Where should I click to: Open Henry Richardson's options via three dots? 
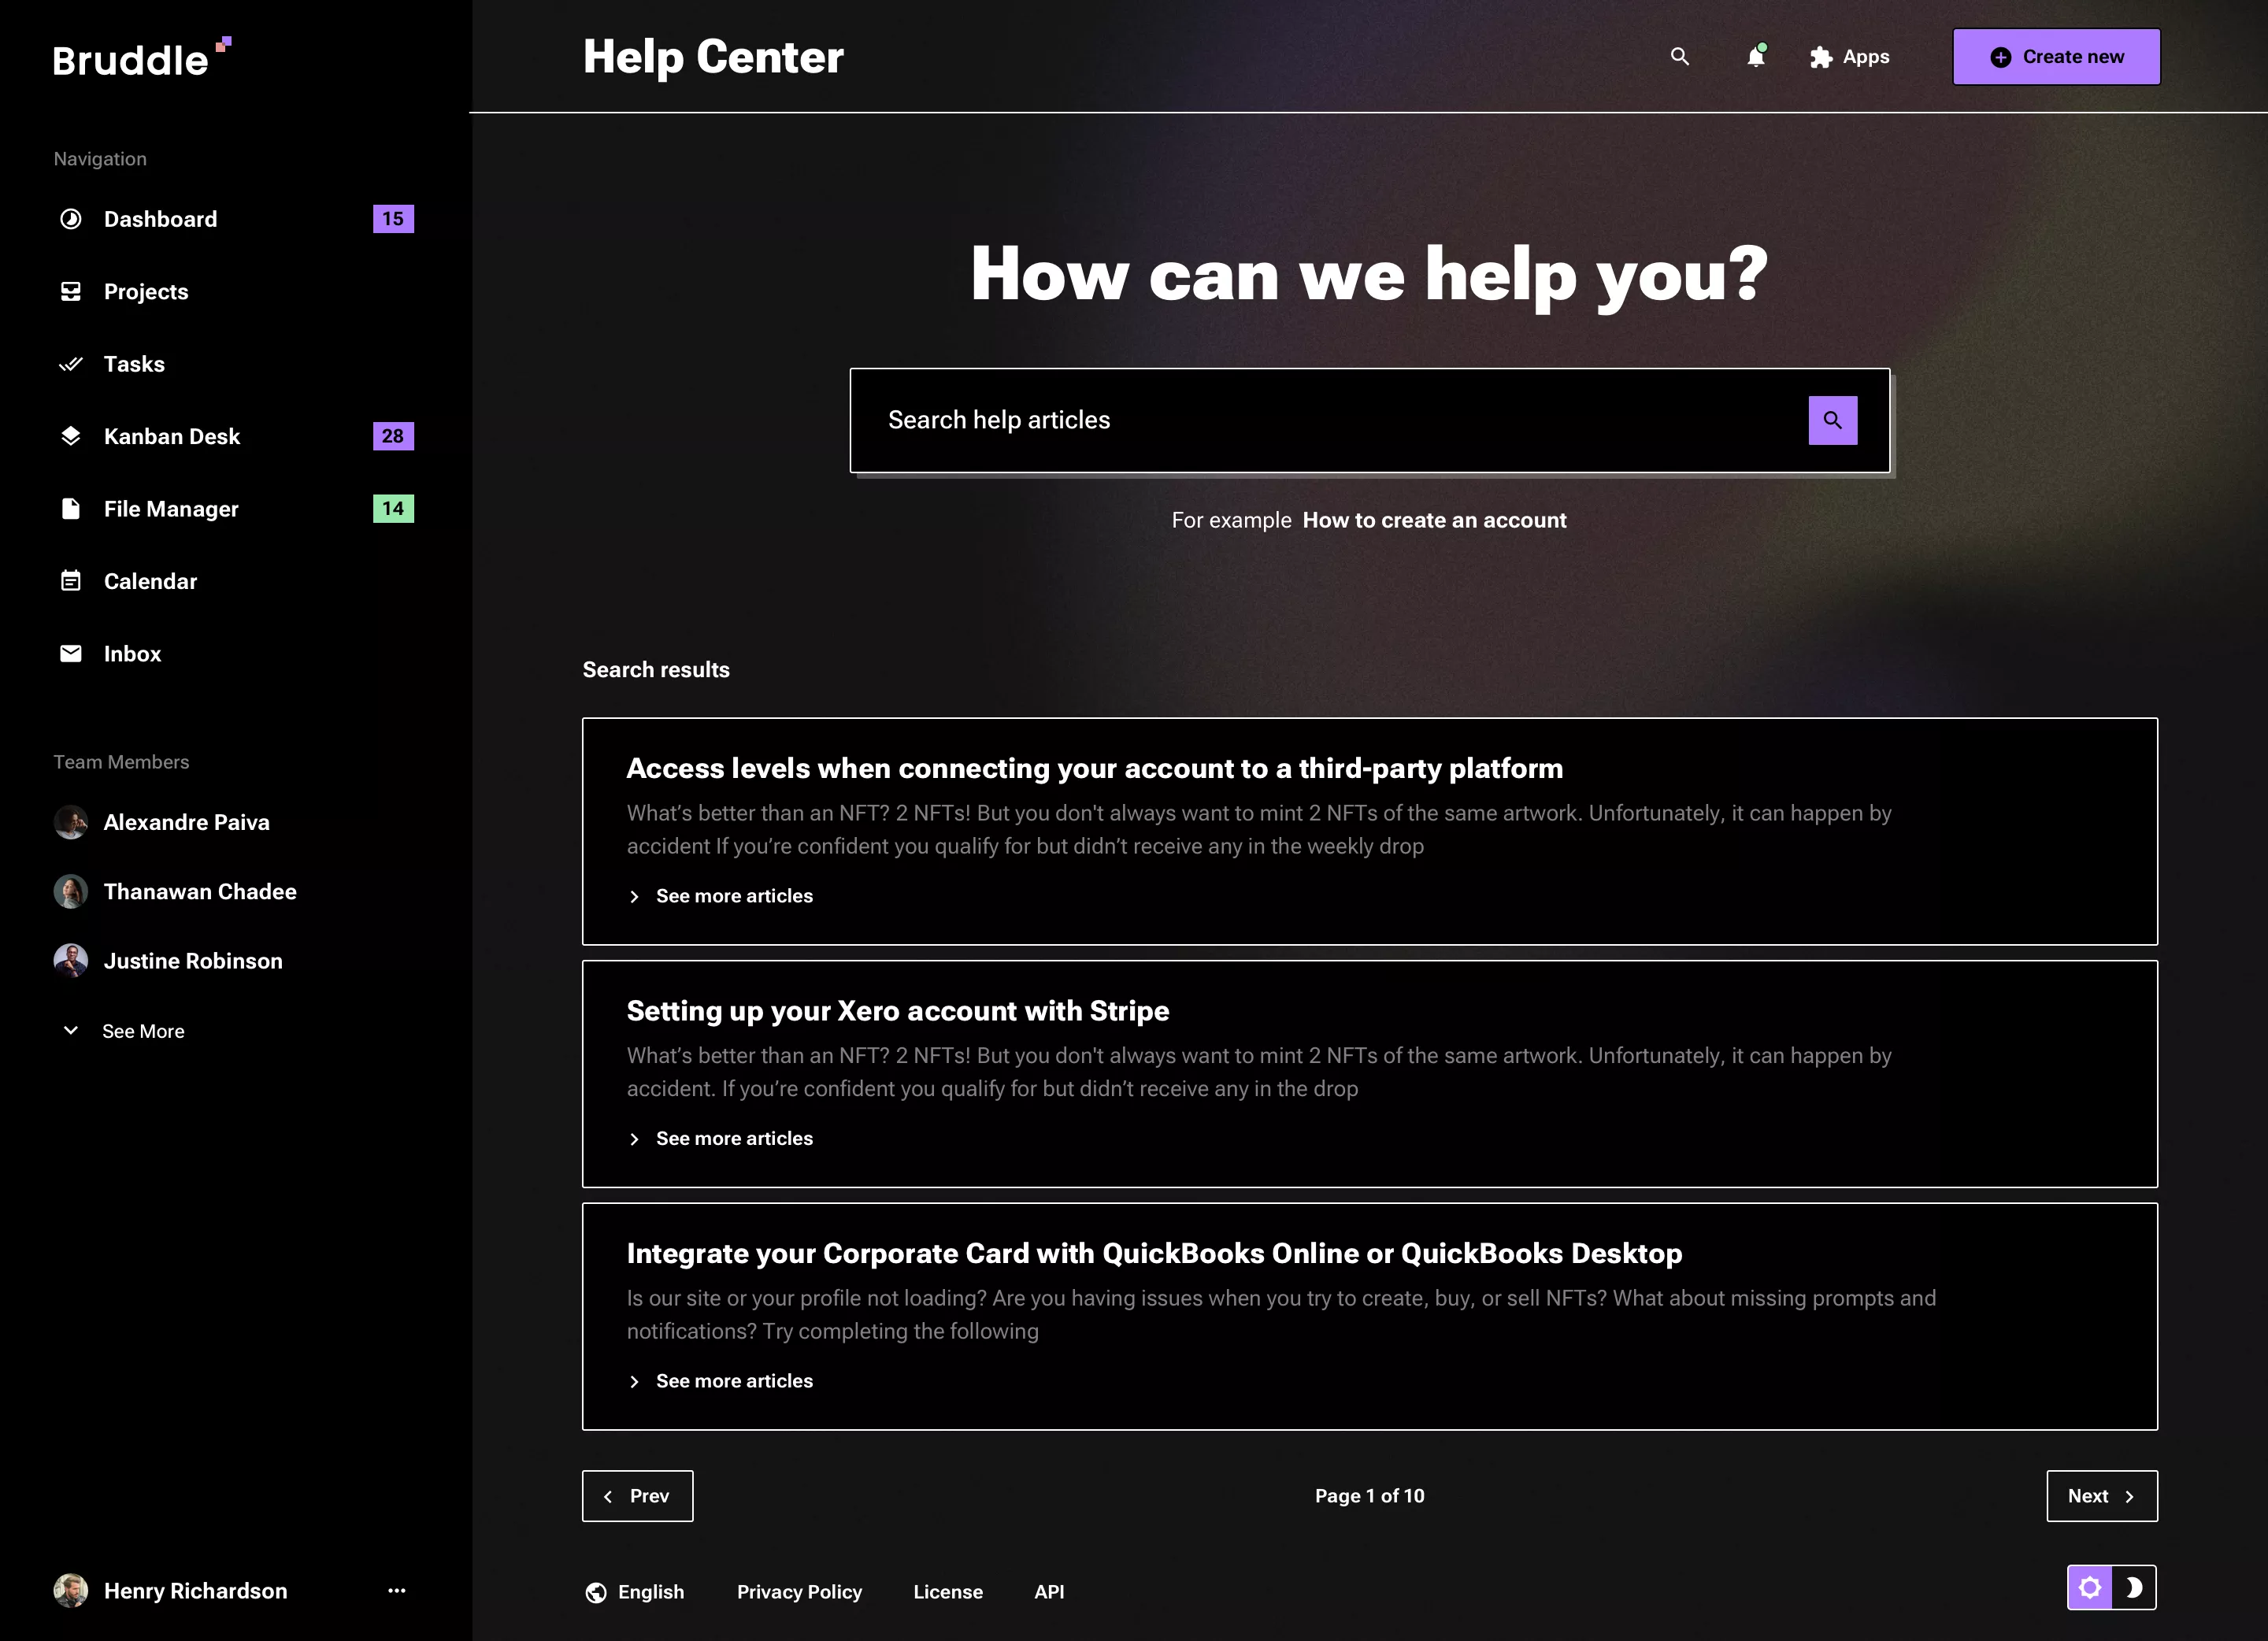[397, 1591]
